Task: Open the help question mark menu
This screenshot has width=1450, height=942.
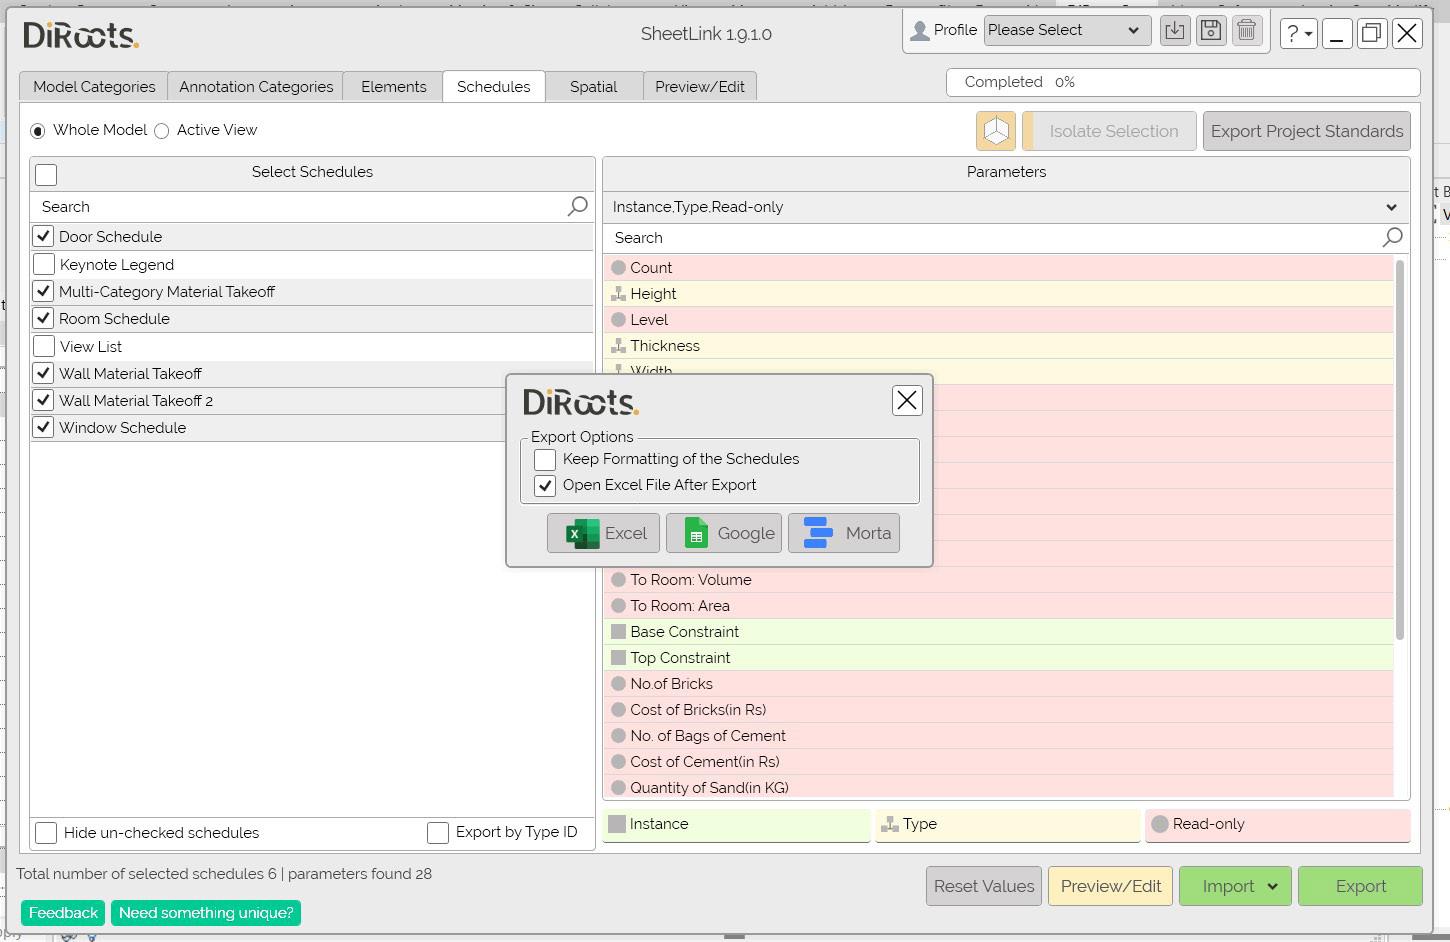Action: coord(1298,34)
